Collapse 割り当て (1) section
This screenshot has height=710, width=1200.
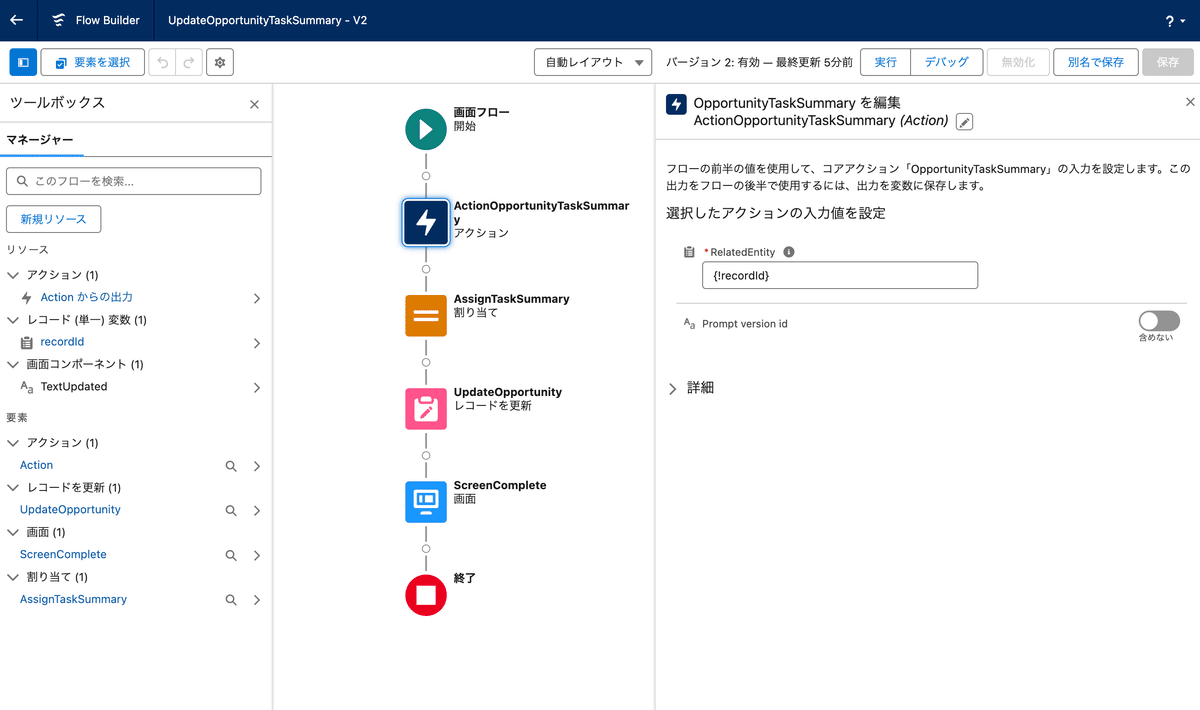point(13,577)
